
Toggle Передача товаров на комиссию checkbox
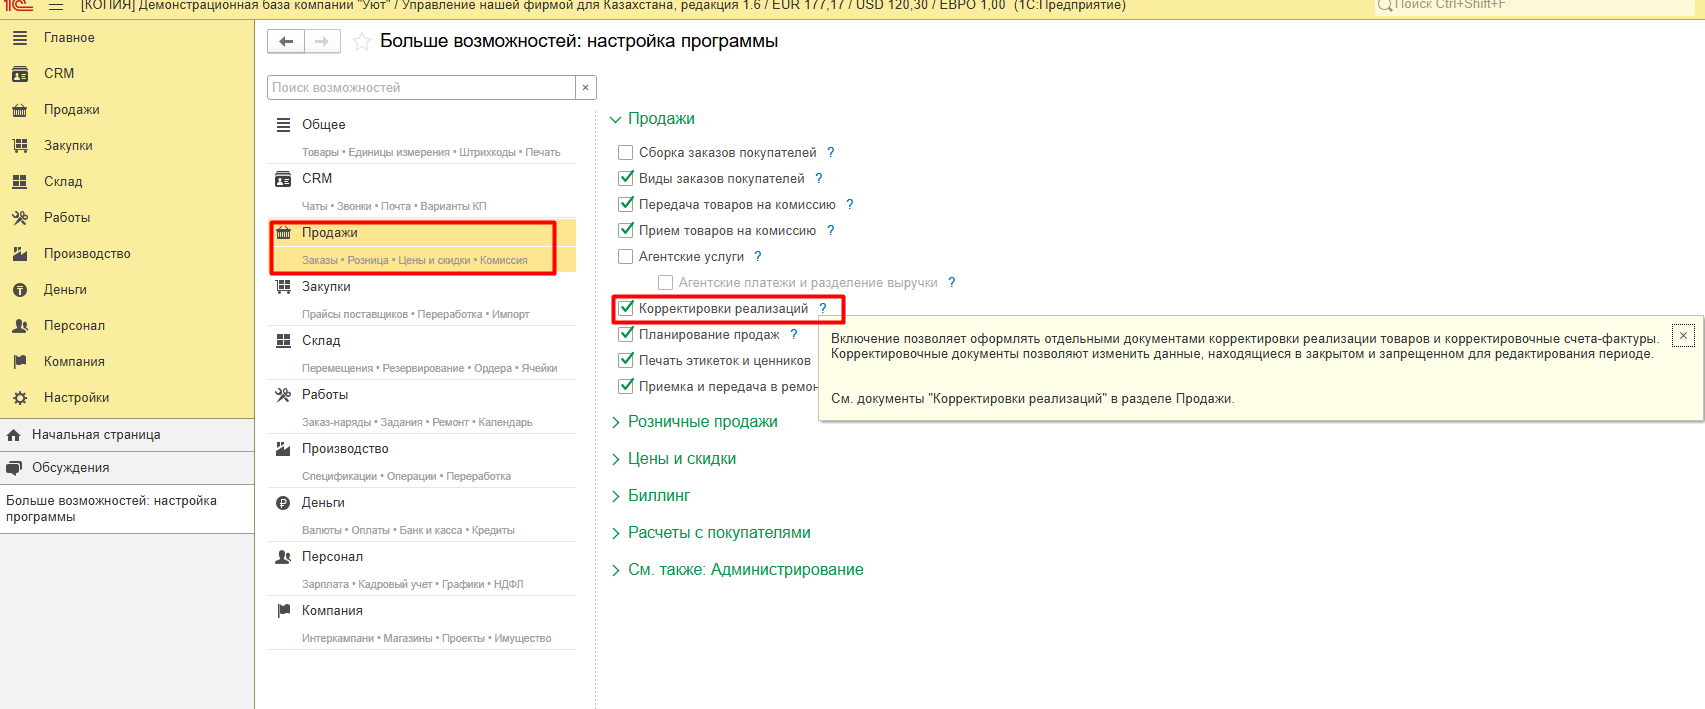pos(626,205)
